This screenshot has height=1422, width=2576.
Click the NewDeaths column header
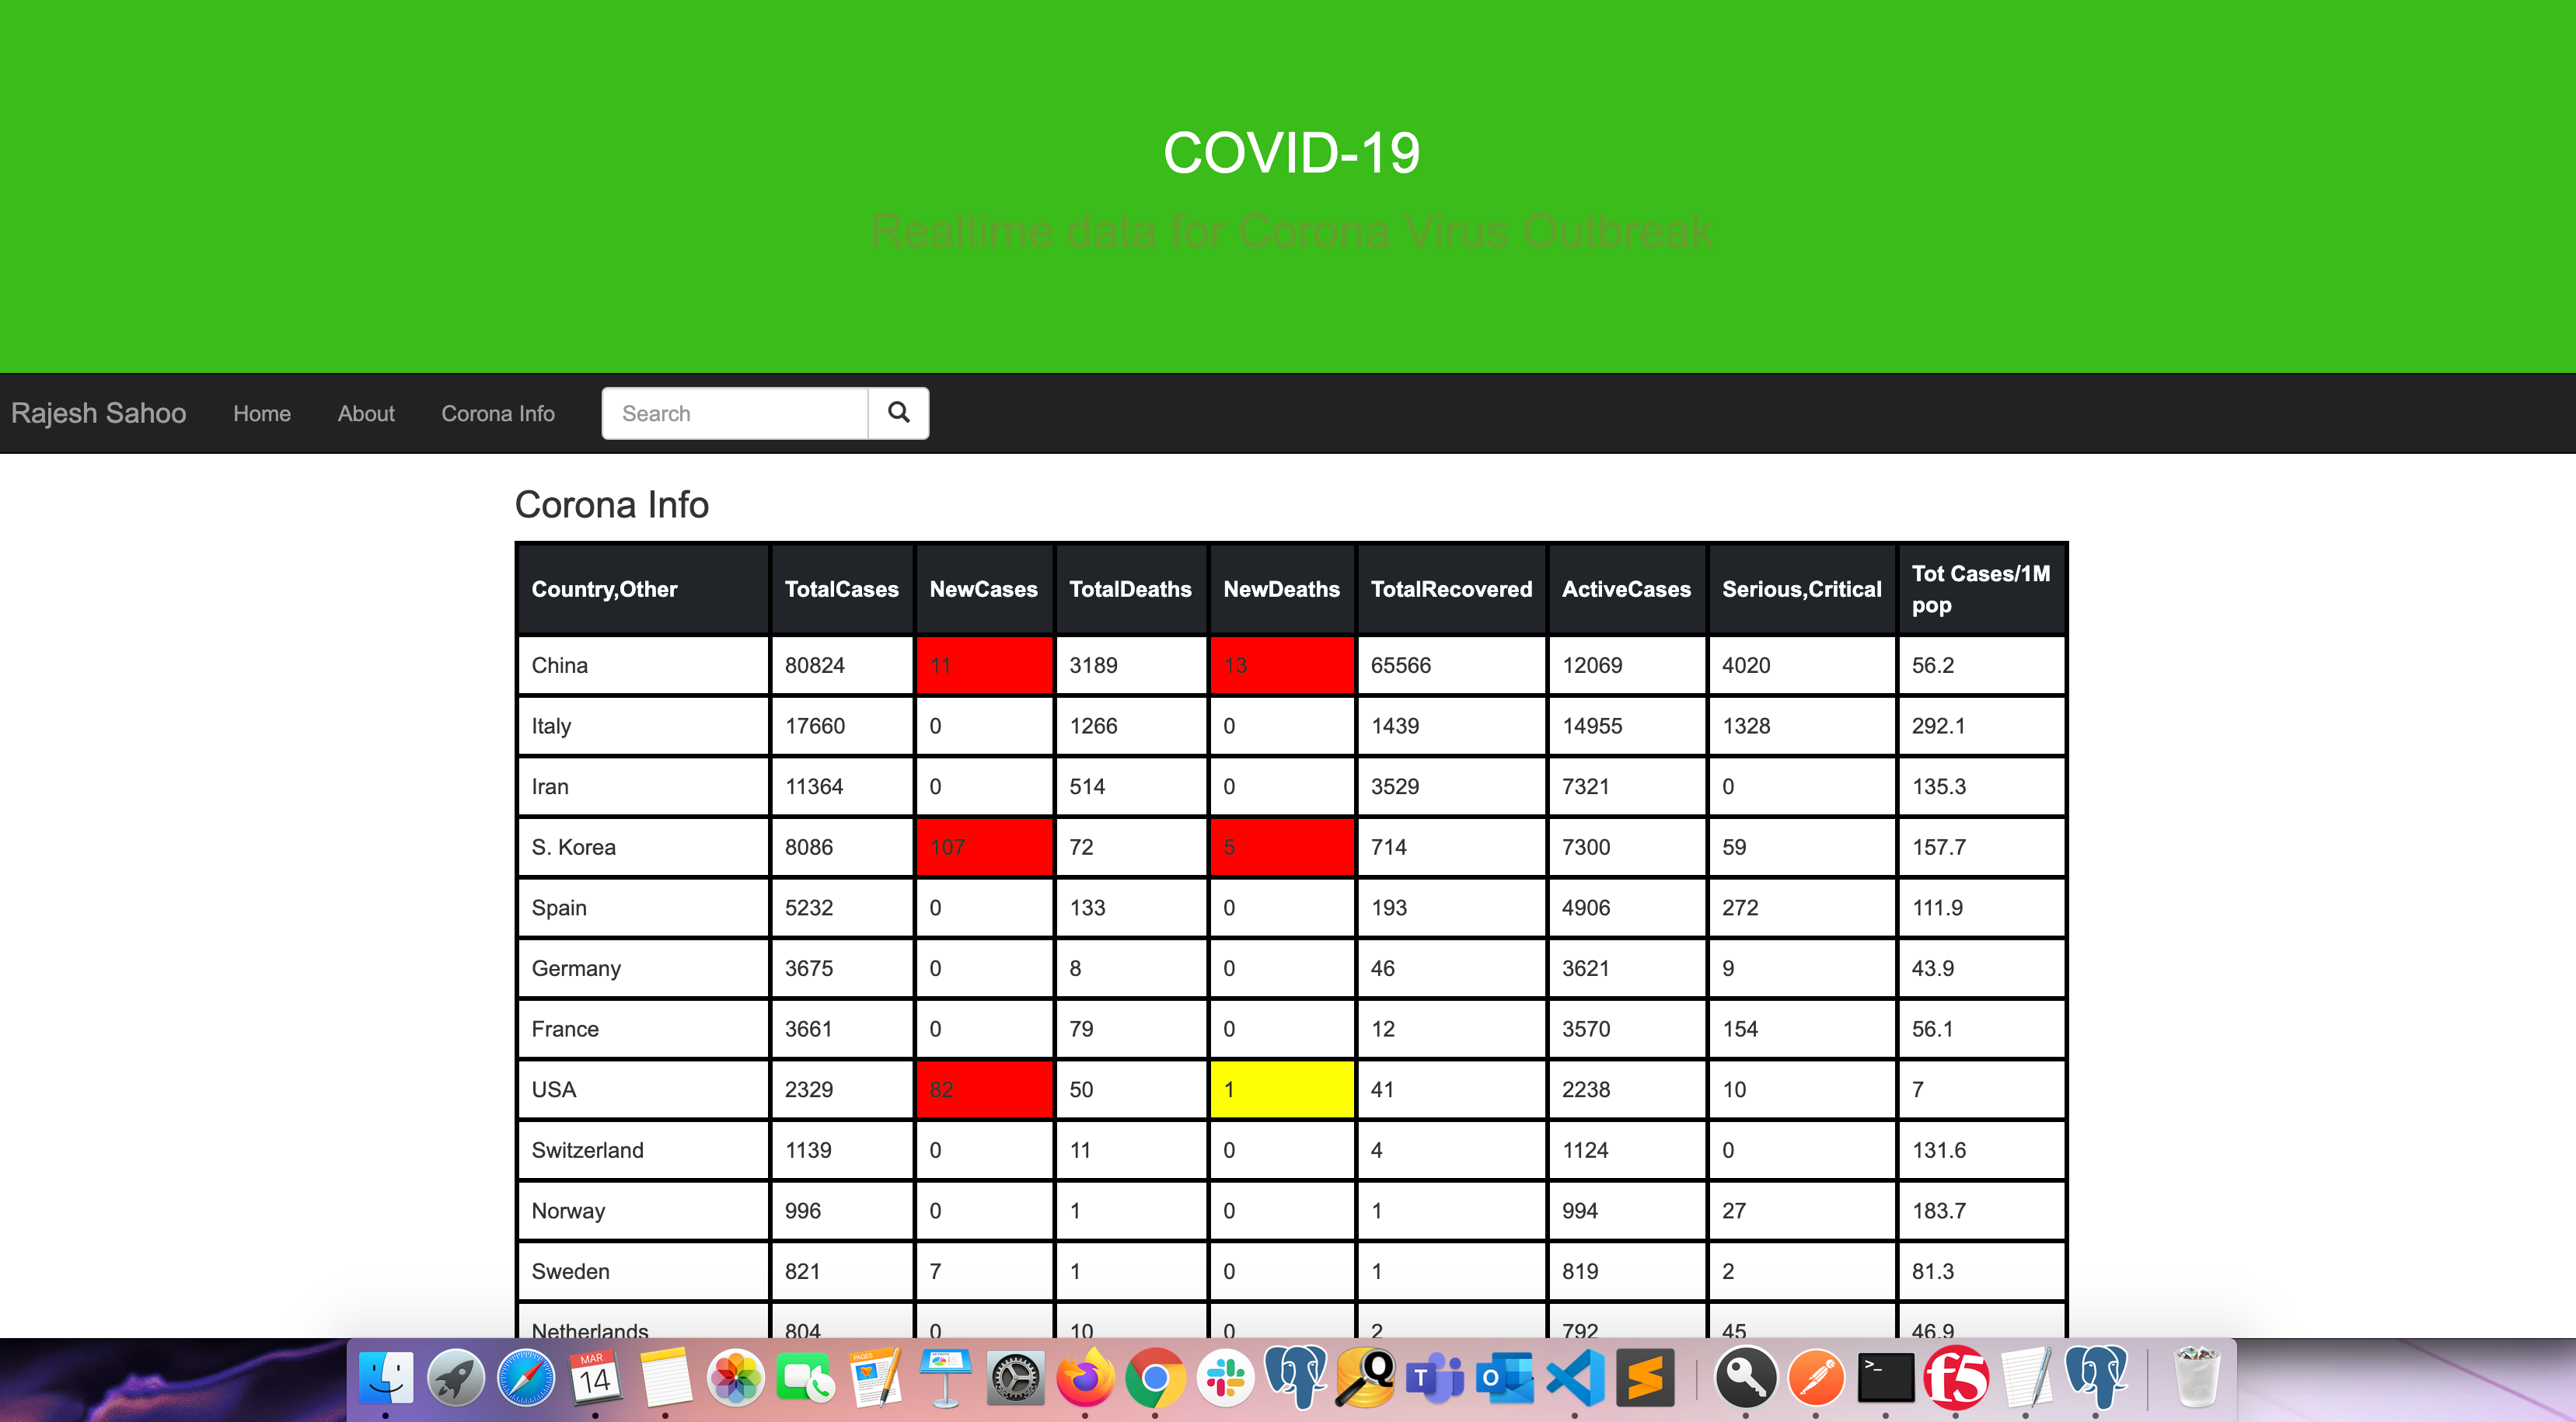pos(1281,589)
